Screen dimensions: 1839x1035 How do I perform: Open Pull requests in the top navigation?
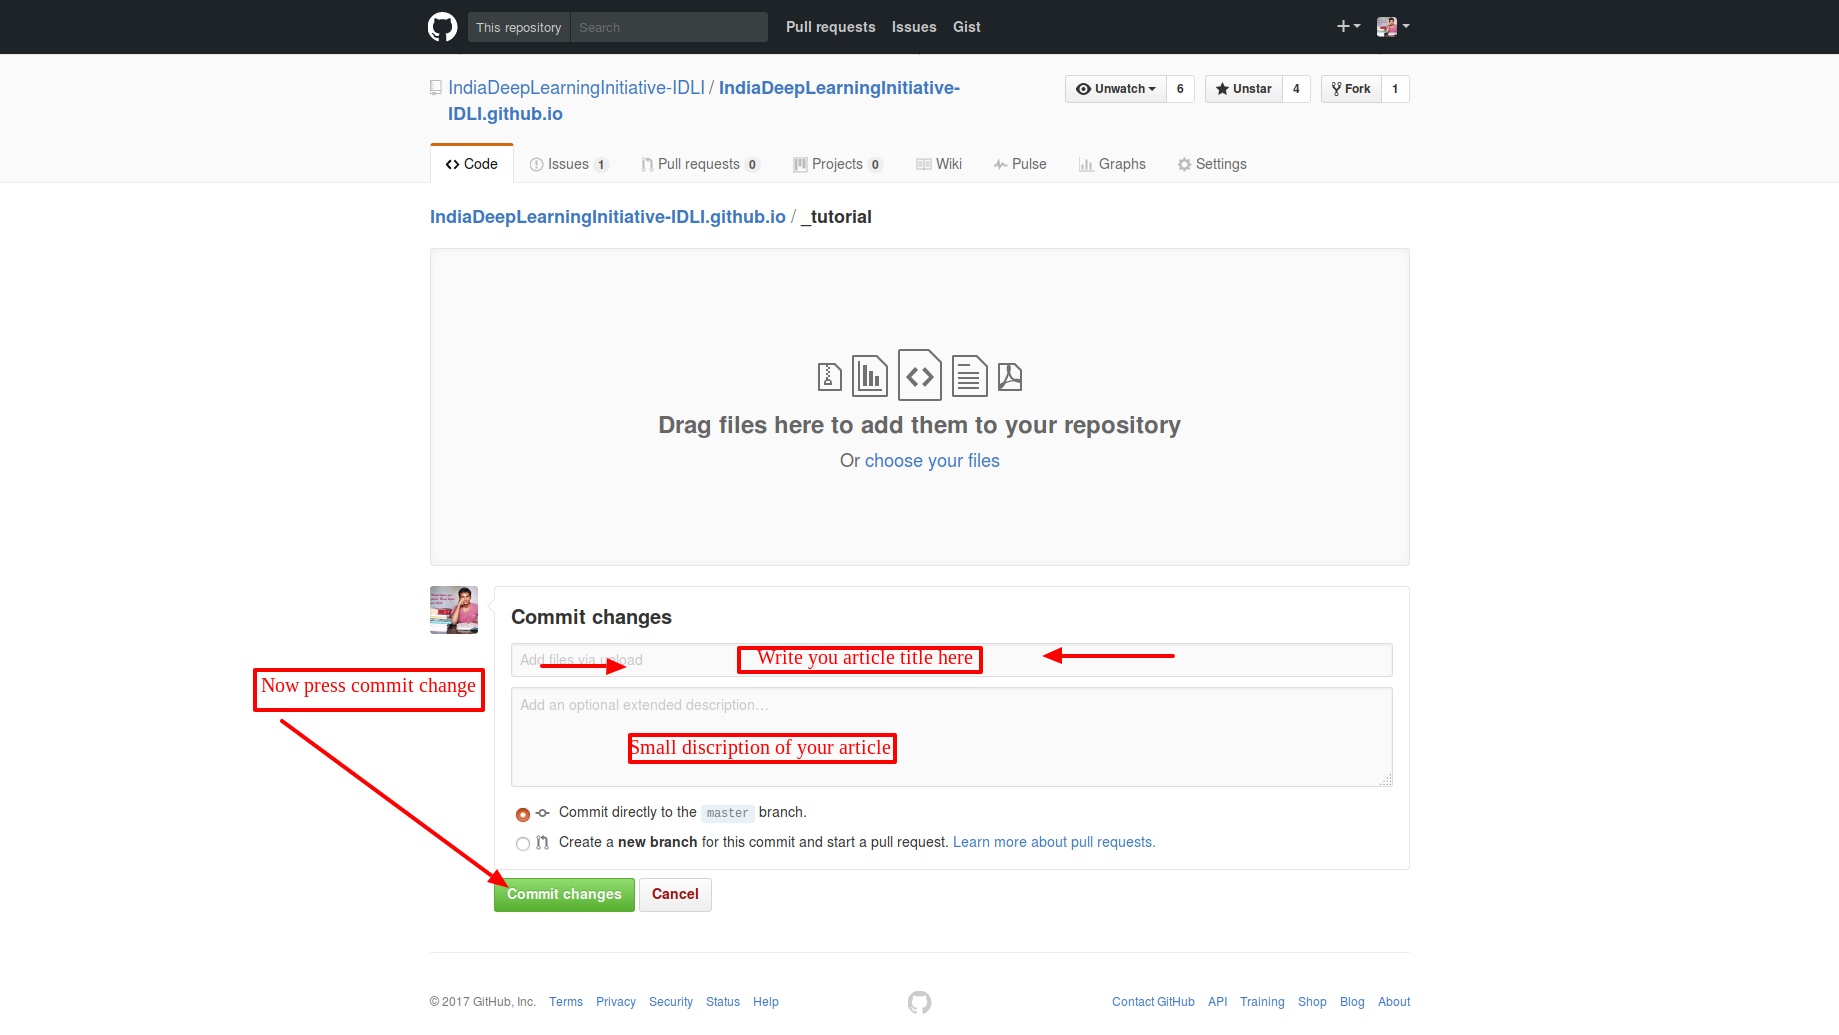click(x=830, y=27)
